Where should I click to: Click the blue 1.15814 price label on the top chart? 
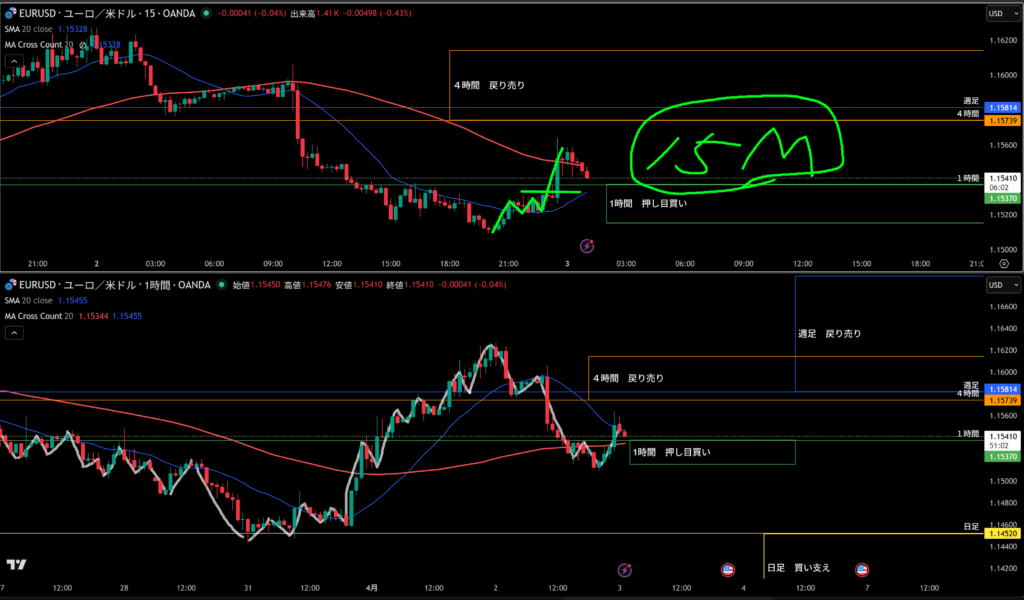coord(1002,107)
